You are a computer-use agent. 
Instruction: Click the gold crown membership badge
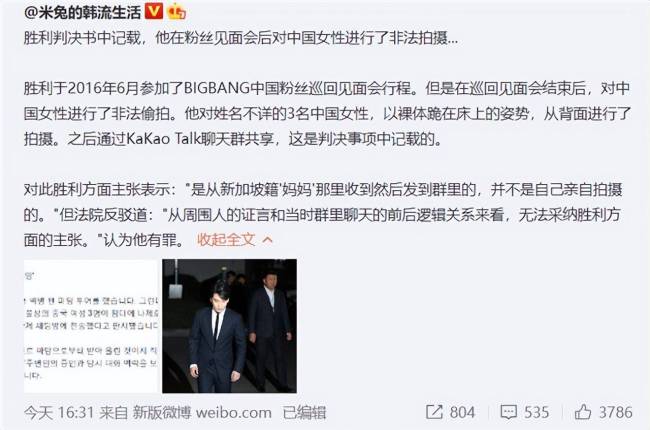click(176, 12)
